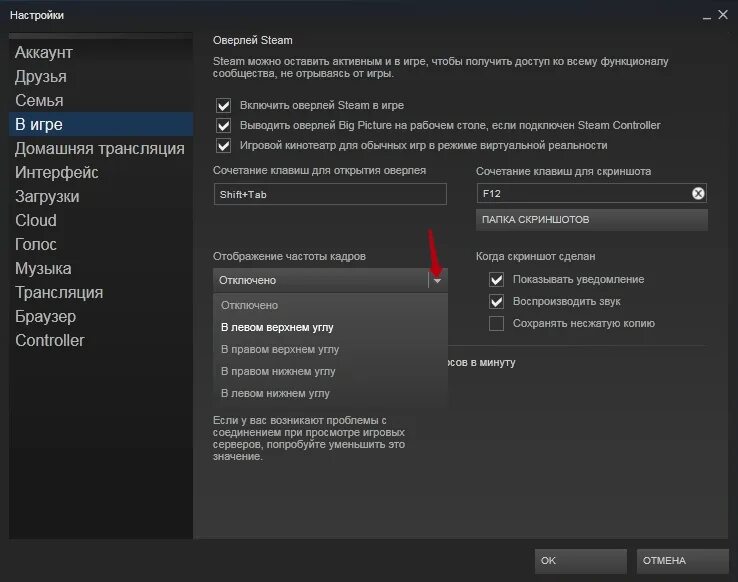Open the ПАПКА СКРИНШОТОВ button
738x582 pixels.
pyautogui.click(x=592, y=220)
